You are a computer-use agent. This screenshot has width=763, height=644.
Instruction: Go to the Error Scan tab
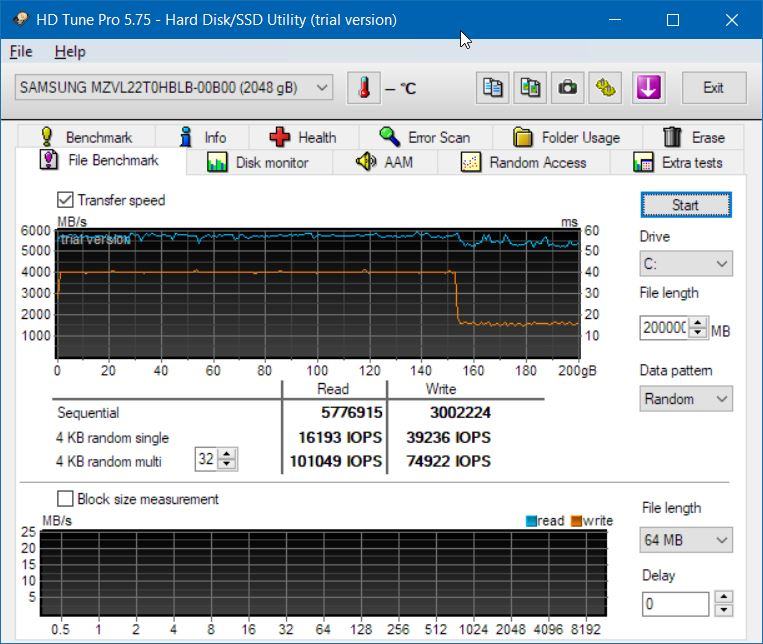tap(425, 137)
